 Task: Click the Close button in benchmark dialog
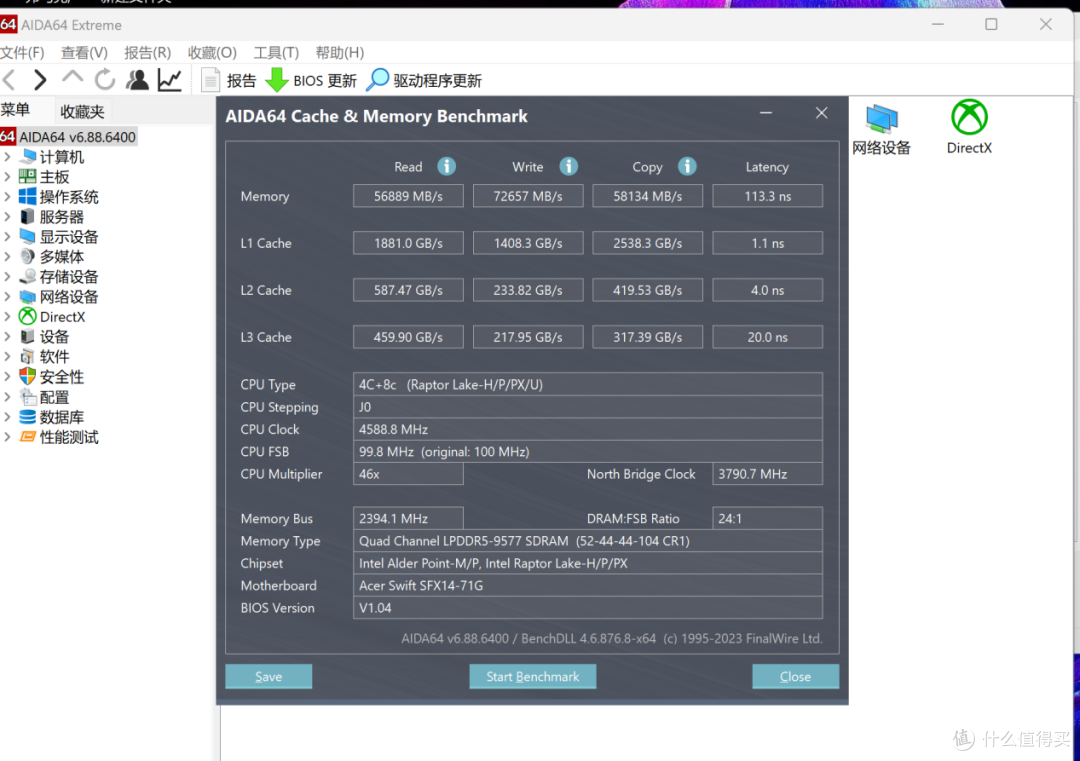pos(796,676)
